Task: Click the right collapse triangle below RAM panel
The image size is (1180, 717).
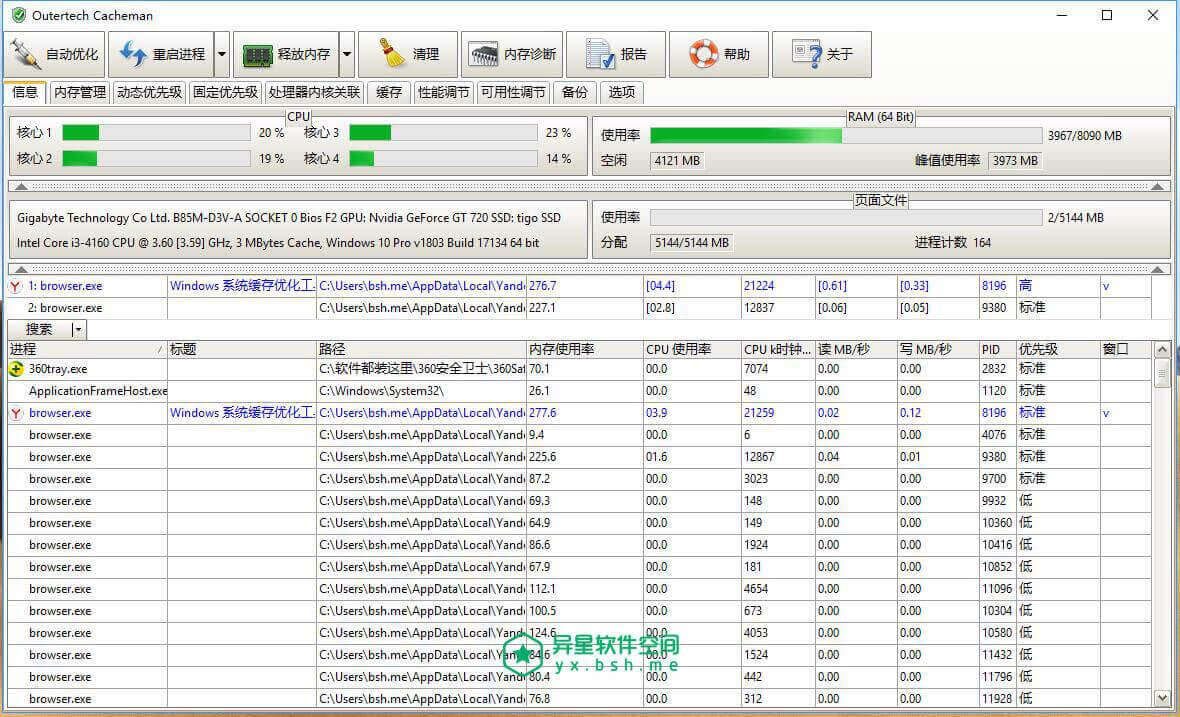Action: pos(1157,186)
